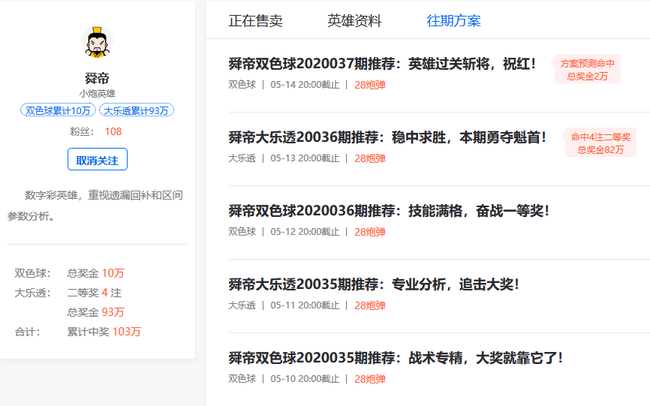Image resolution: width=650 pixels, height=406 pixels.
Task: Open 舜帝双色球2020037期推荐 article
Action: point(382,64)
